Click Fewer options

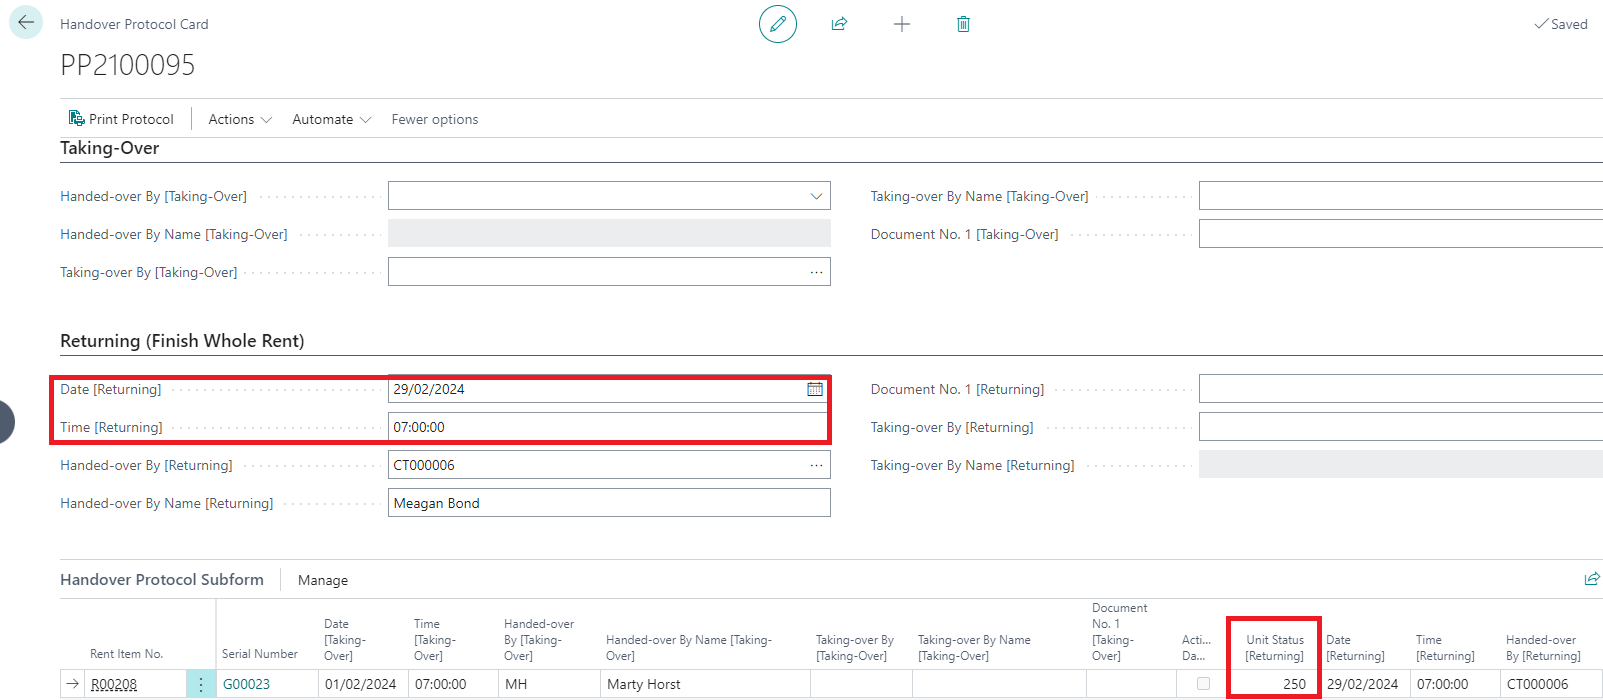click(x=435, y=119)
